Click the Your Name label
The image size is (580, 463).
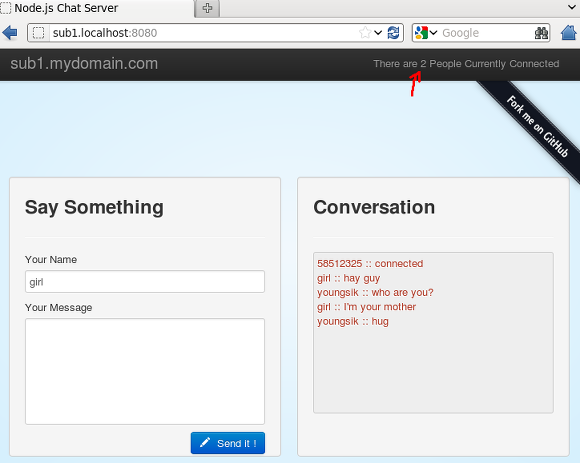click(51, 260)
